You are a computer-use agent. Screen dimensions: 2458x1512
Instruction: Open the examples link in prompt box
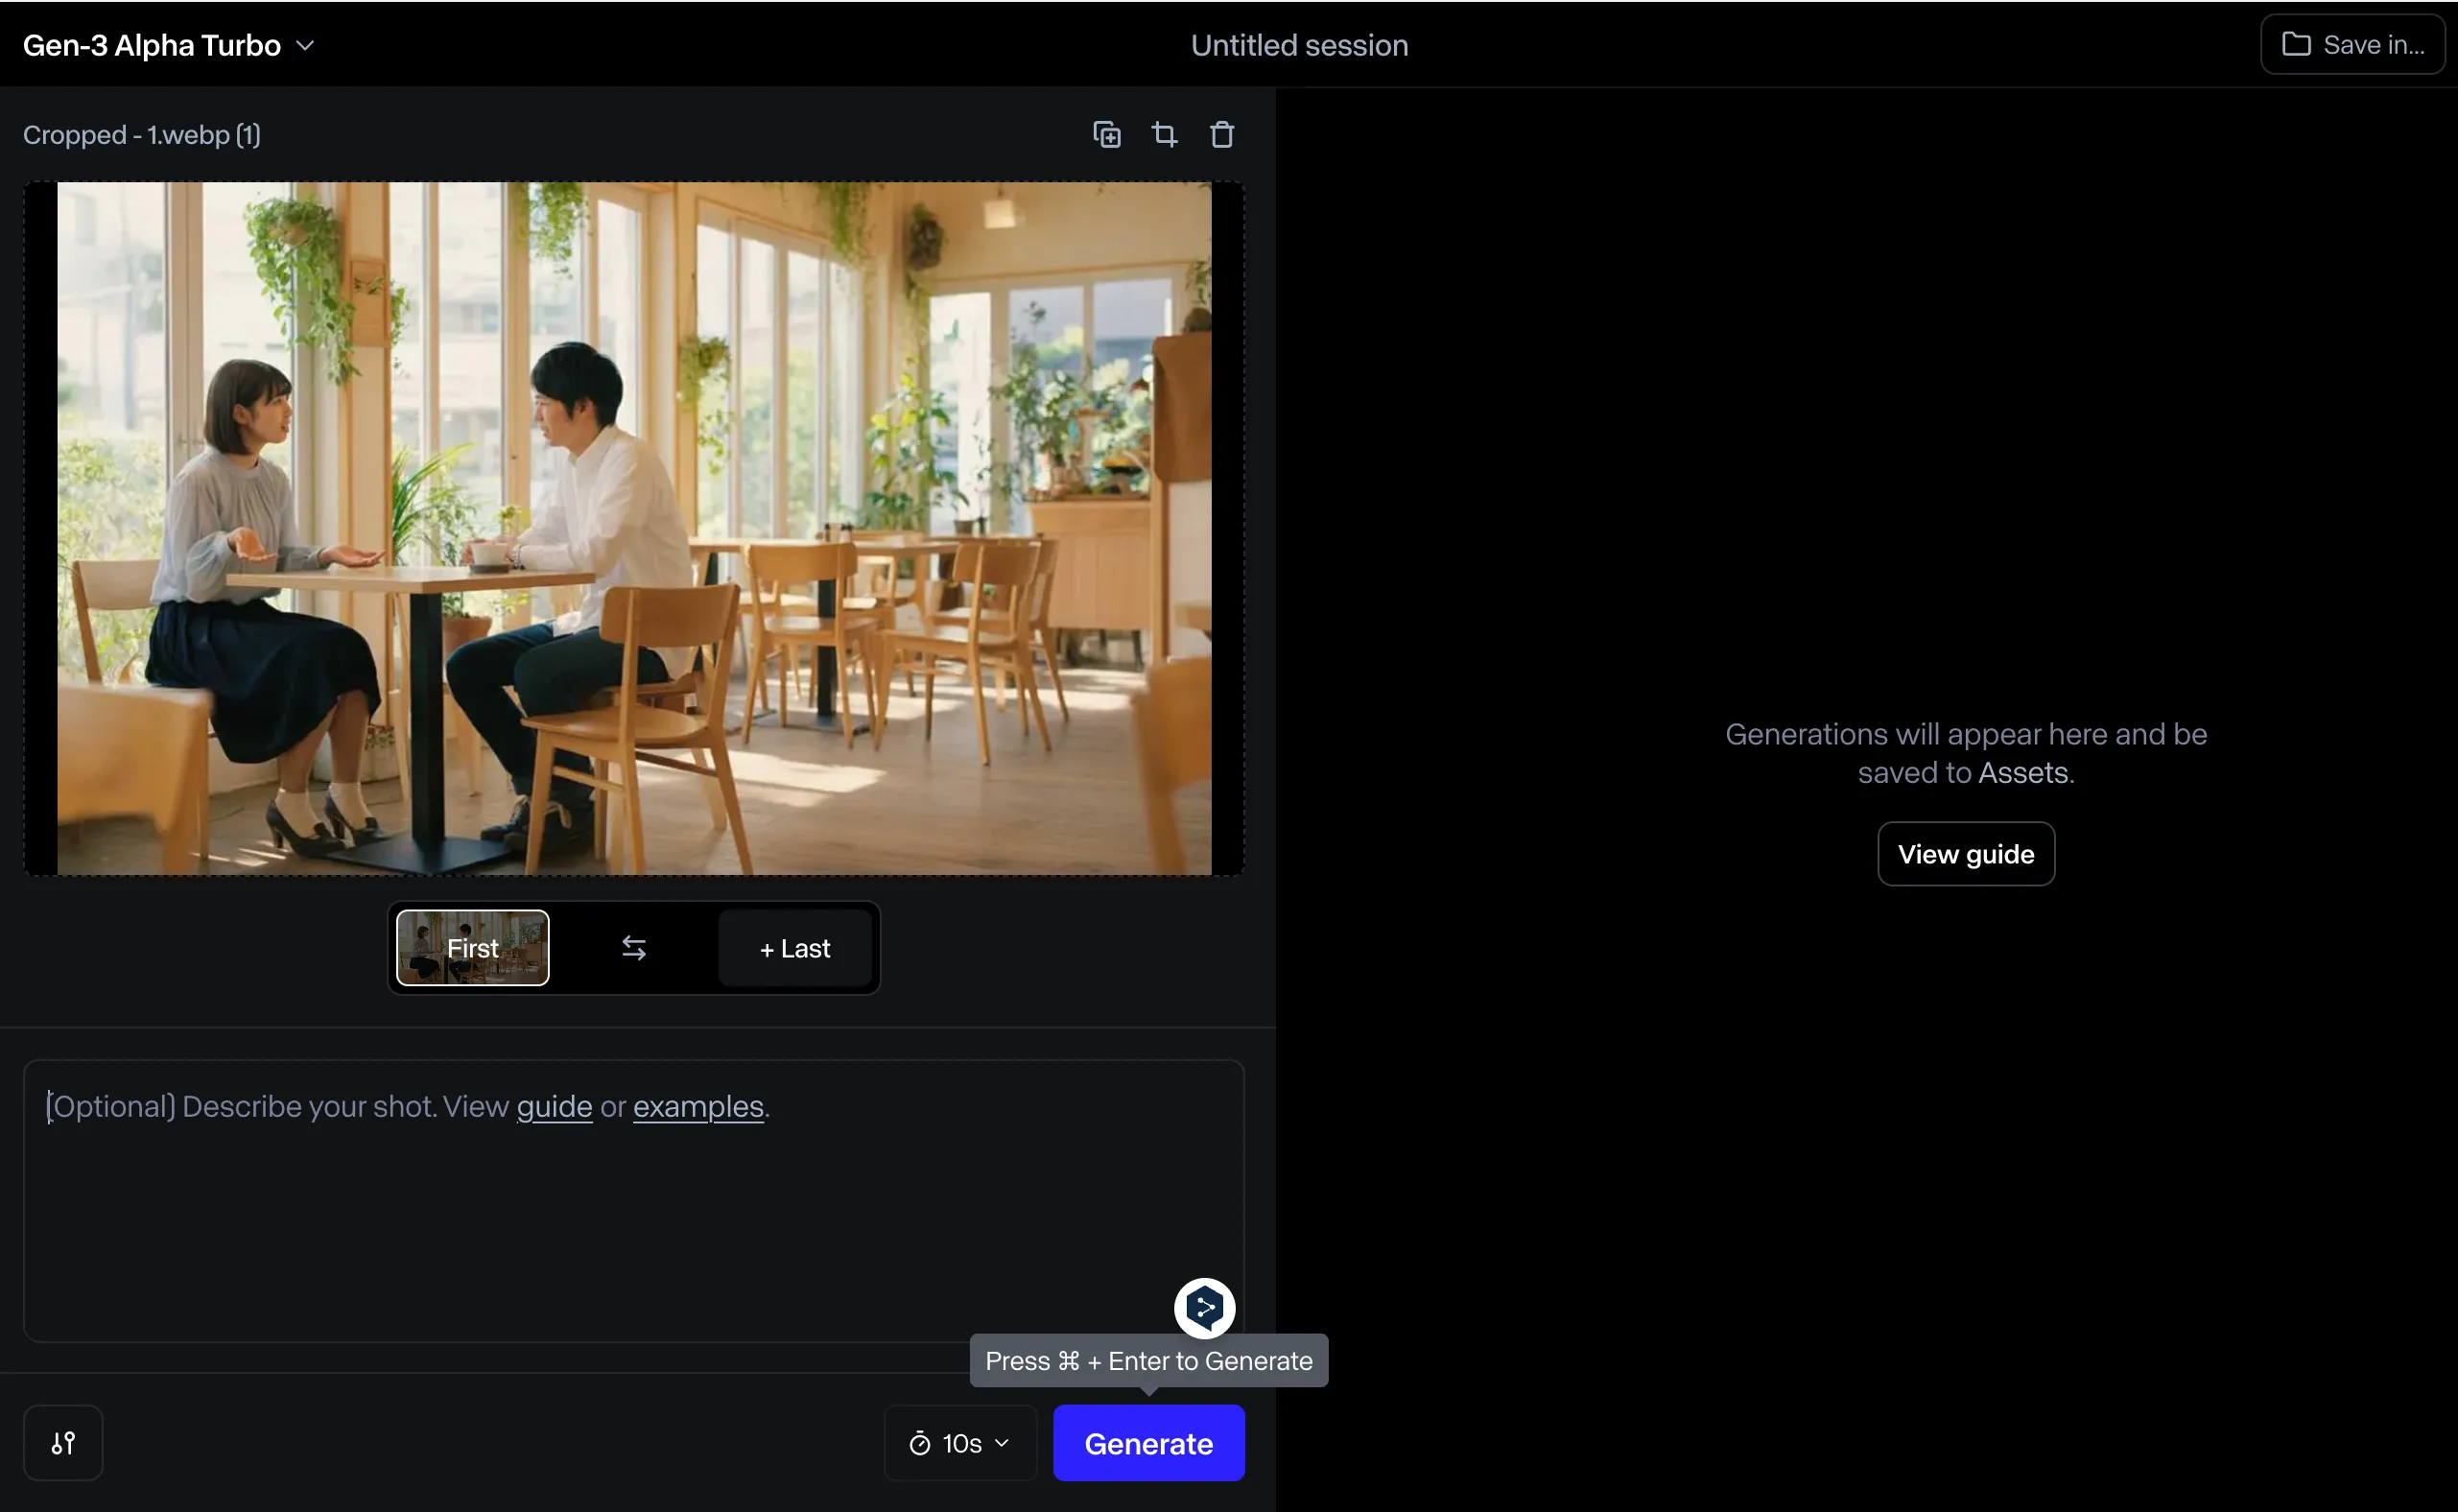698,1106
